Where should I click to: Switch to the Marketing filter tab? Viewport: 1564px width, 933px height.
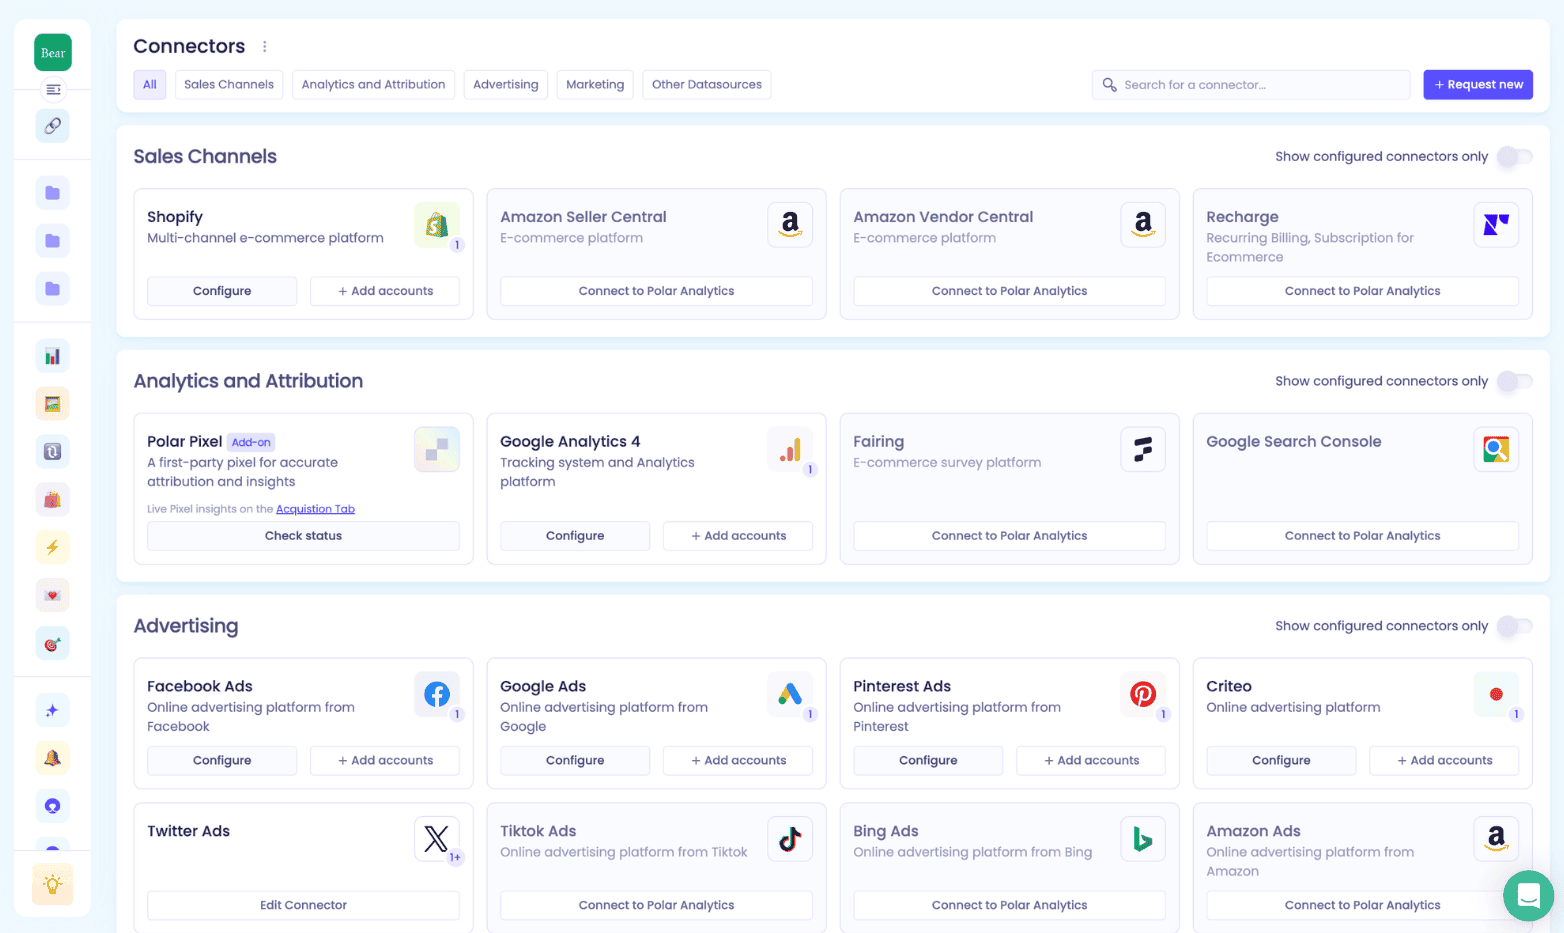595,85
